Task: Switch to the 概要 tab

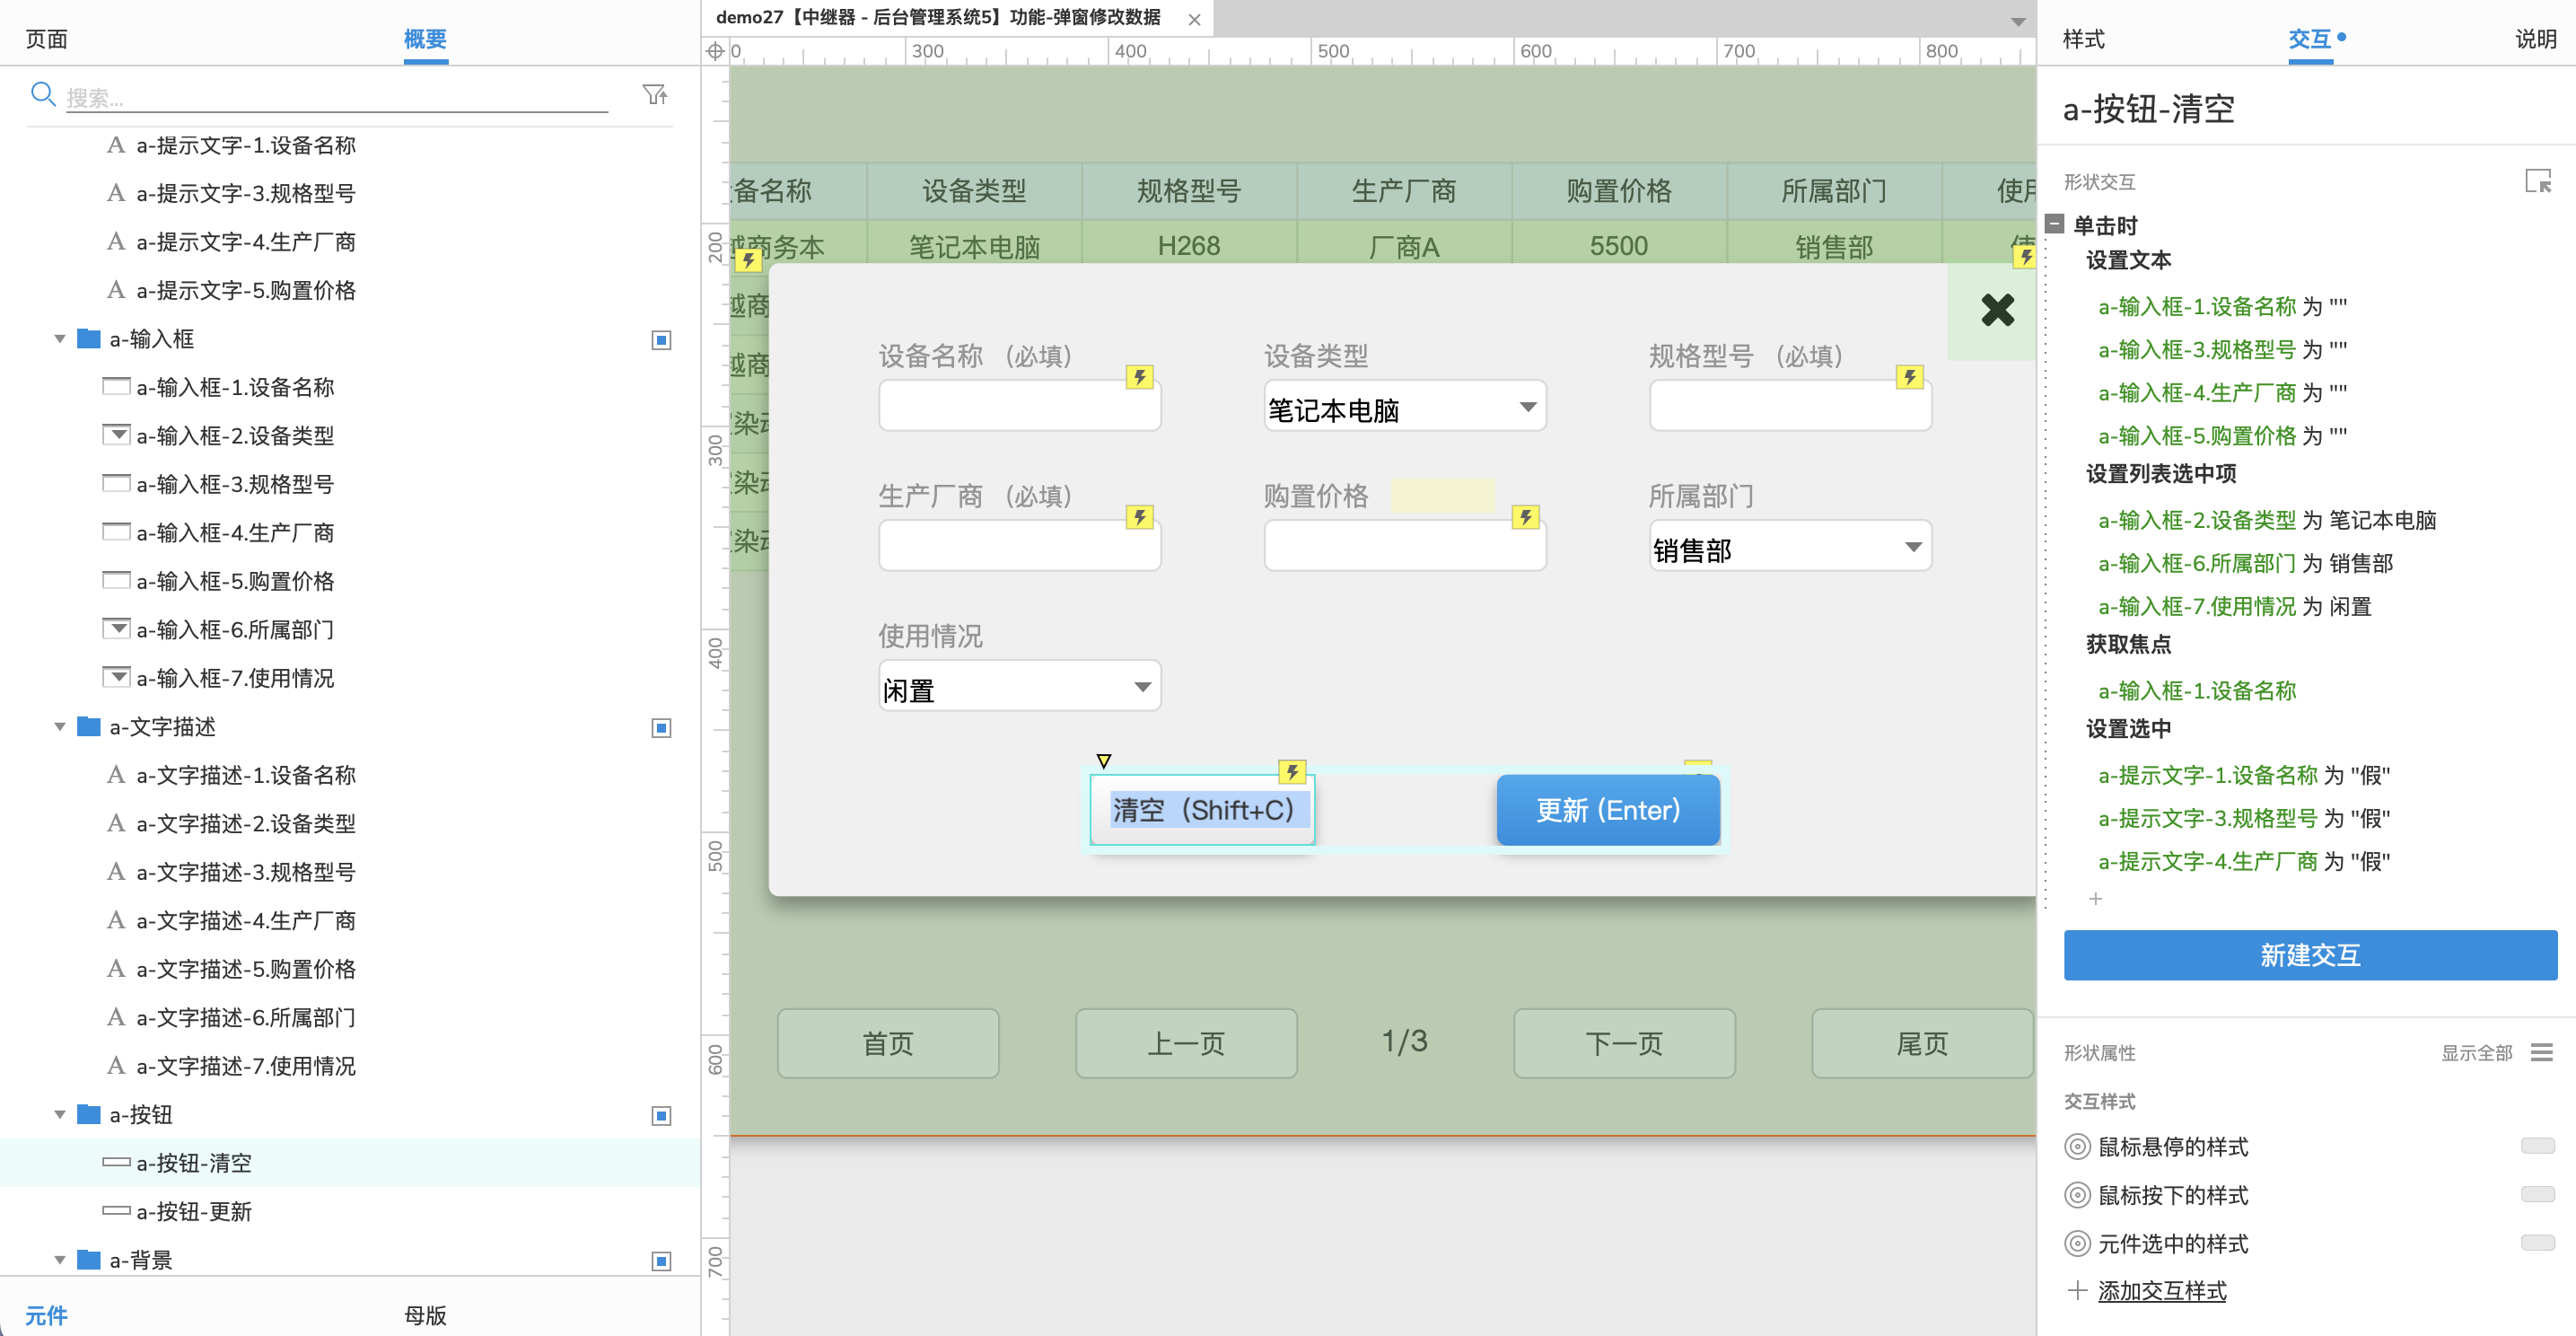Action: tap(425, 39)
